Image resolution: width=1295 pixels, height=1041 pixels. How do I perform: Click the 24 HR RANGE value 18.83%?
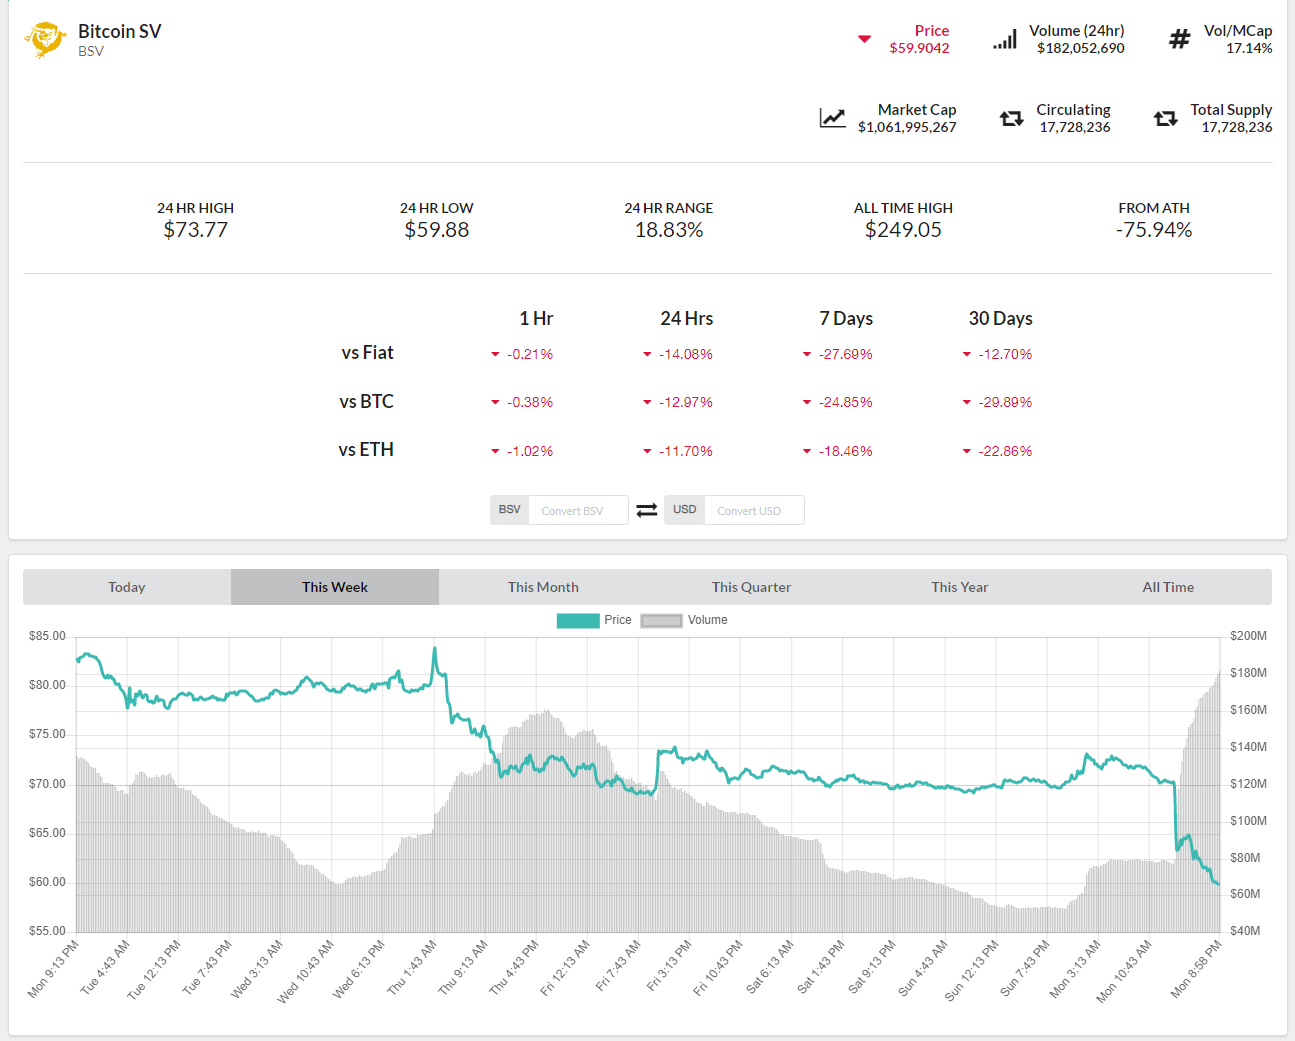[x=669, y=230]
